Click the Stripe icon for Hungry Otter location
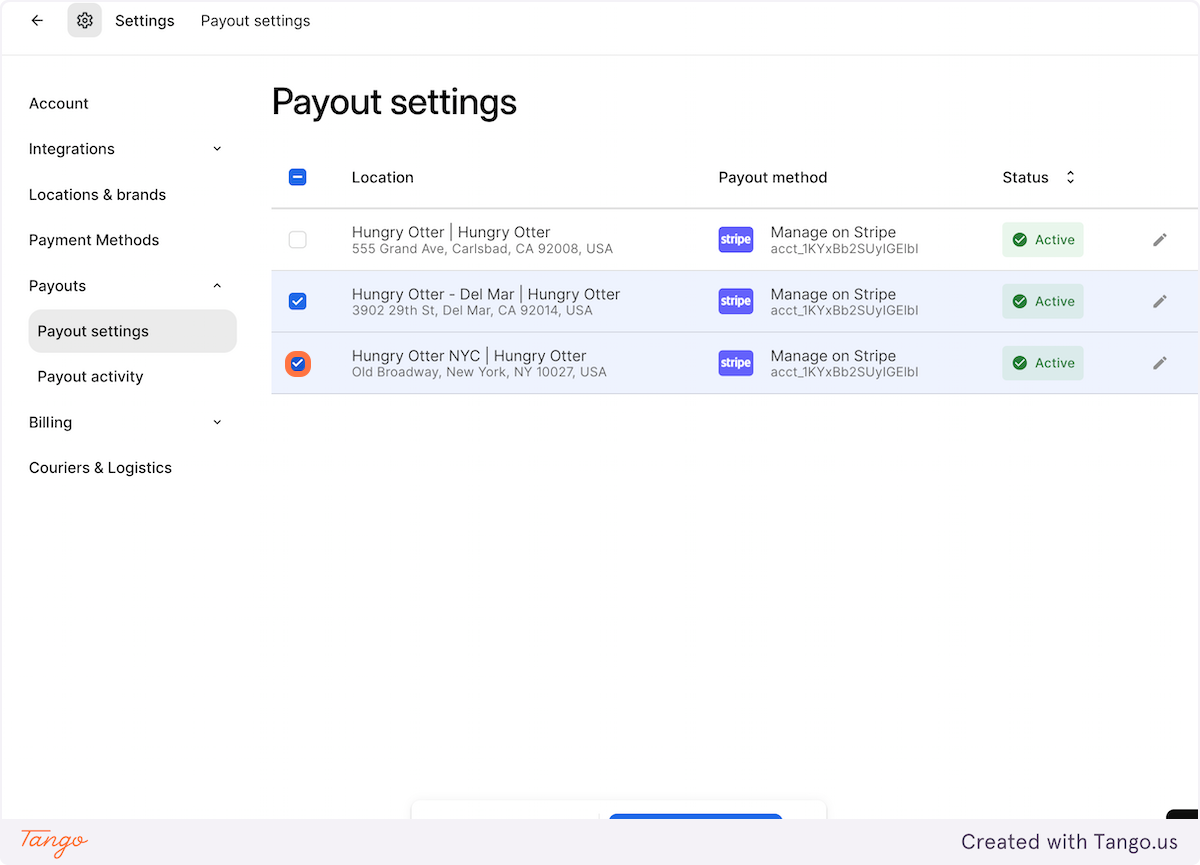 click(736, 239)
